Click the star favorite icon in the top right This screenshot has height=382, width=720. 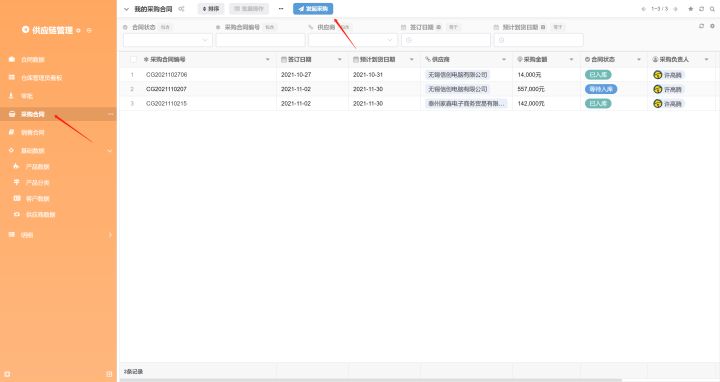point(690,9)
